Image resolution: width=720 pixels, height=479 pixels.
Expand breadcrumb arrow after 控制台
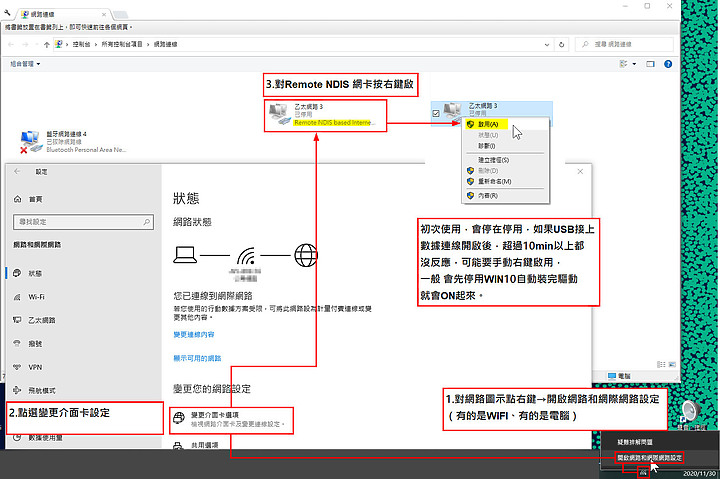click(x=96, y=45)
